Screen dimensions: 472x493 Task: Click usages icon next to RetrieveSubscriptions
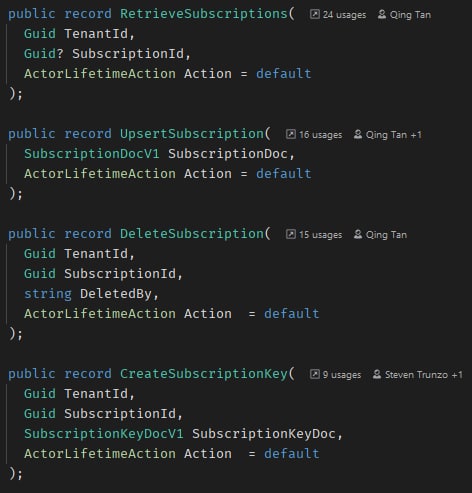coord(315,14)
